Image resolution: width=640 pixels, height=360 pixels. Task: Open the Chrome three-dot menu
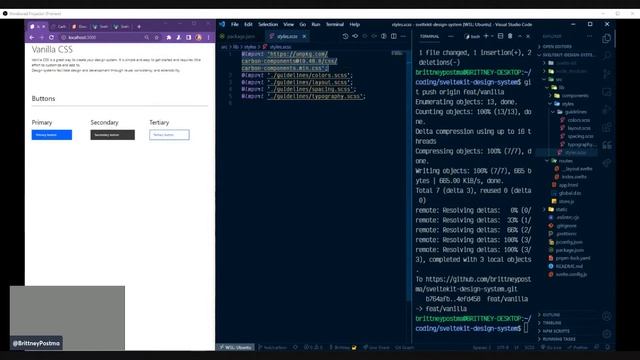(209, 38)
